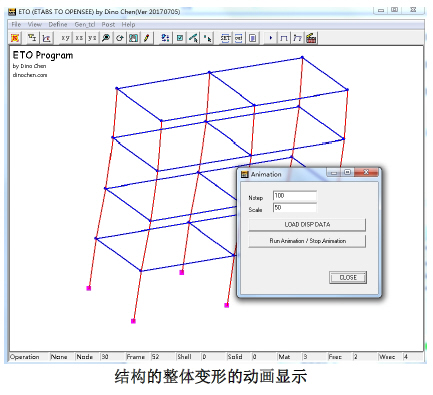
Task: Switch to the xy plane view
Action: point(65,38)
